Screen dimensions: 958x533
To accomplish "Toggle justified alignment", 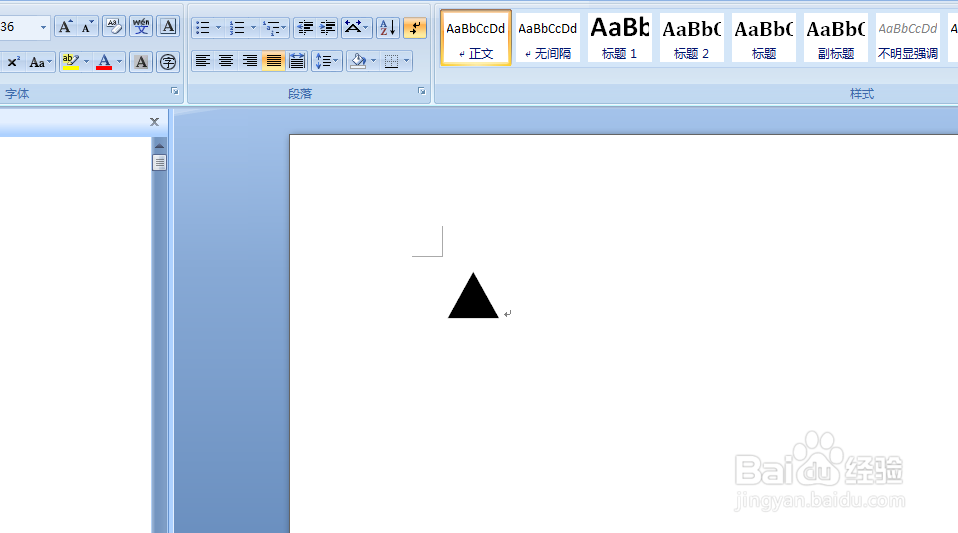I will pos(273,61).
